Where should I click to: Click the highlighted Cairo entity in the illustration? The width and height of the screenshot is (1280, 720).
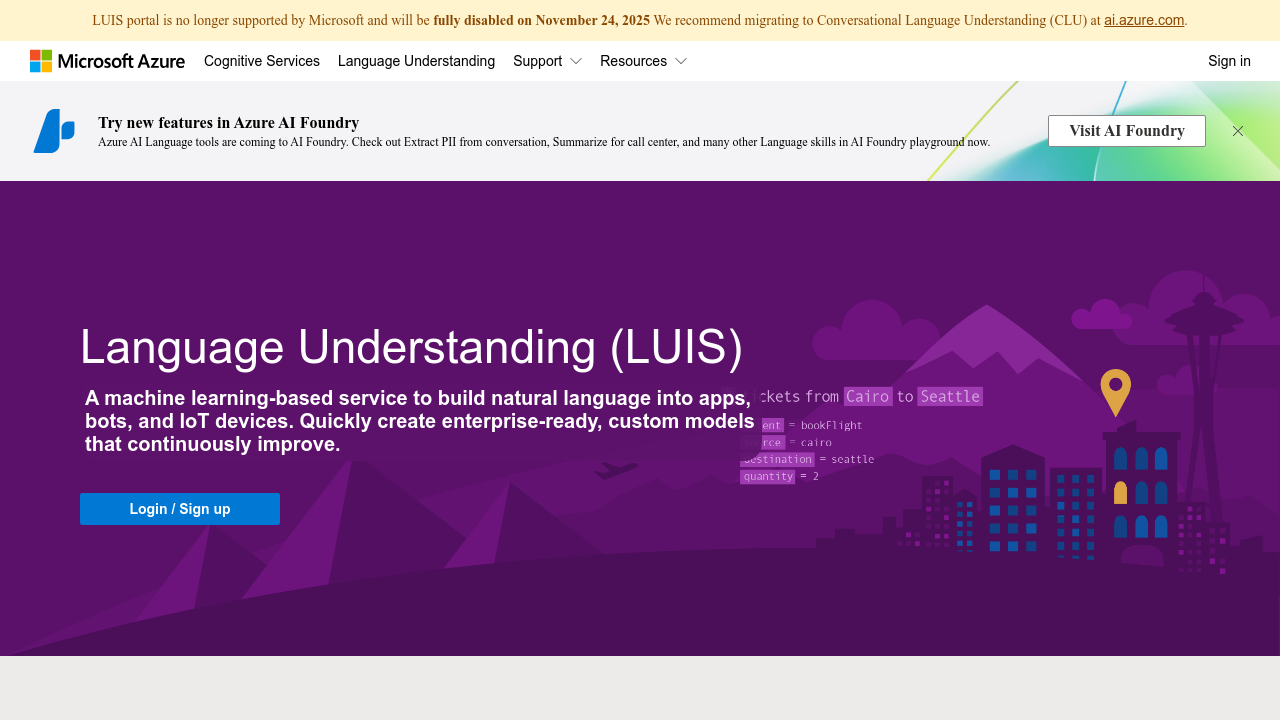[867, 396]
